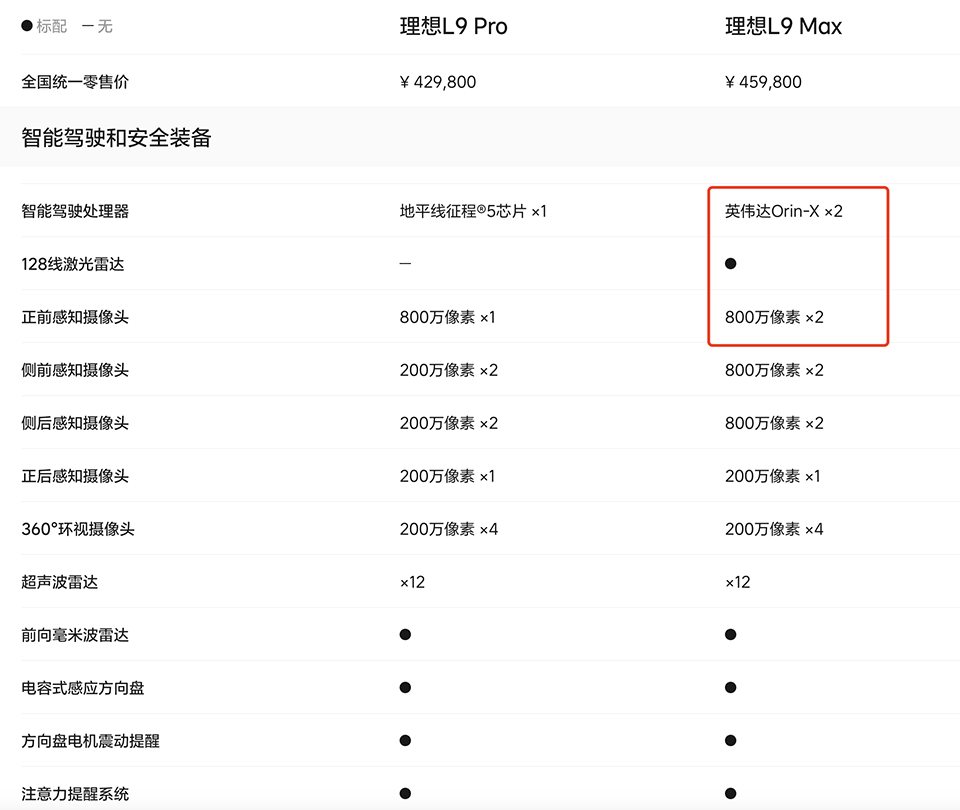Select the 侧后感知摄像头 row label
This screenshot has height=810, width=960.
(x=75, y=423)
